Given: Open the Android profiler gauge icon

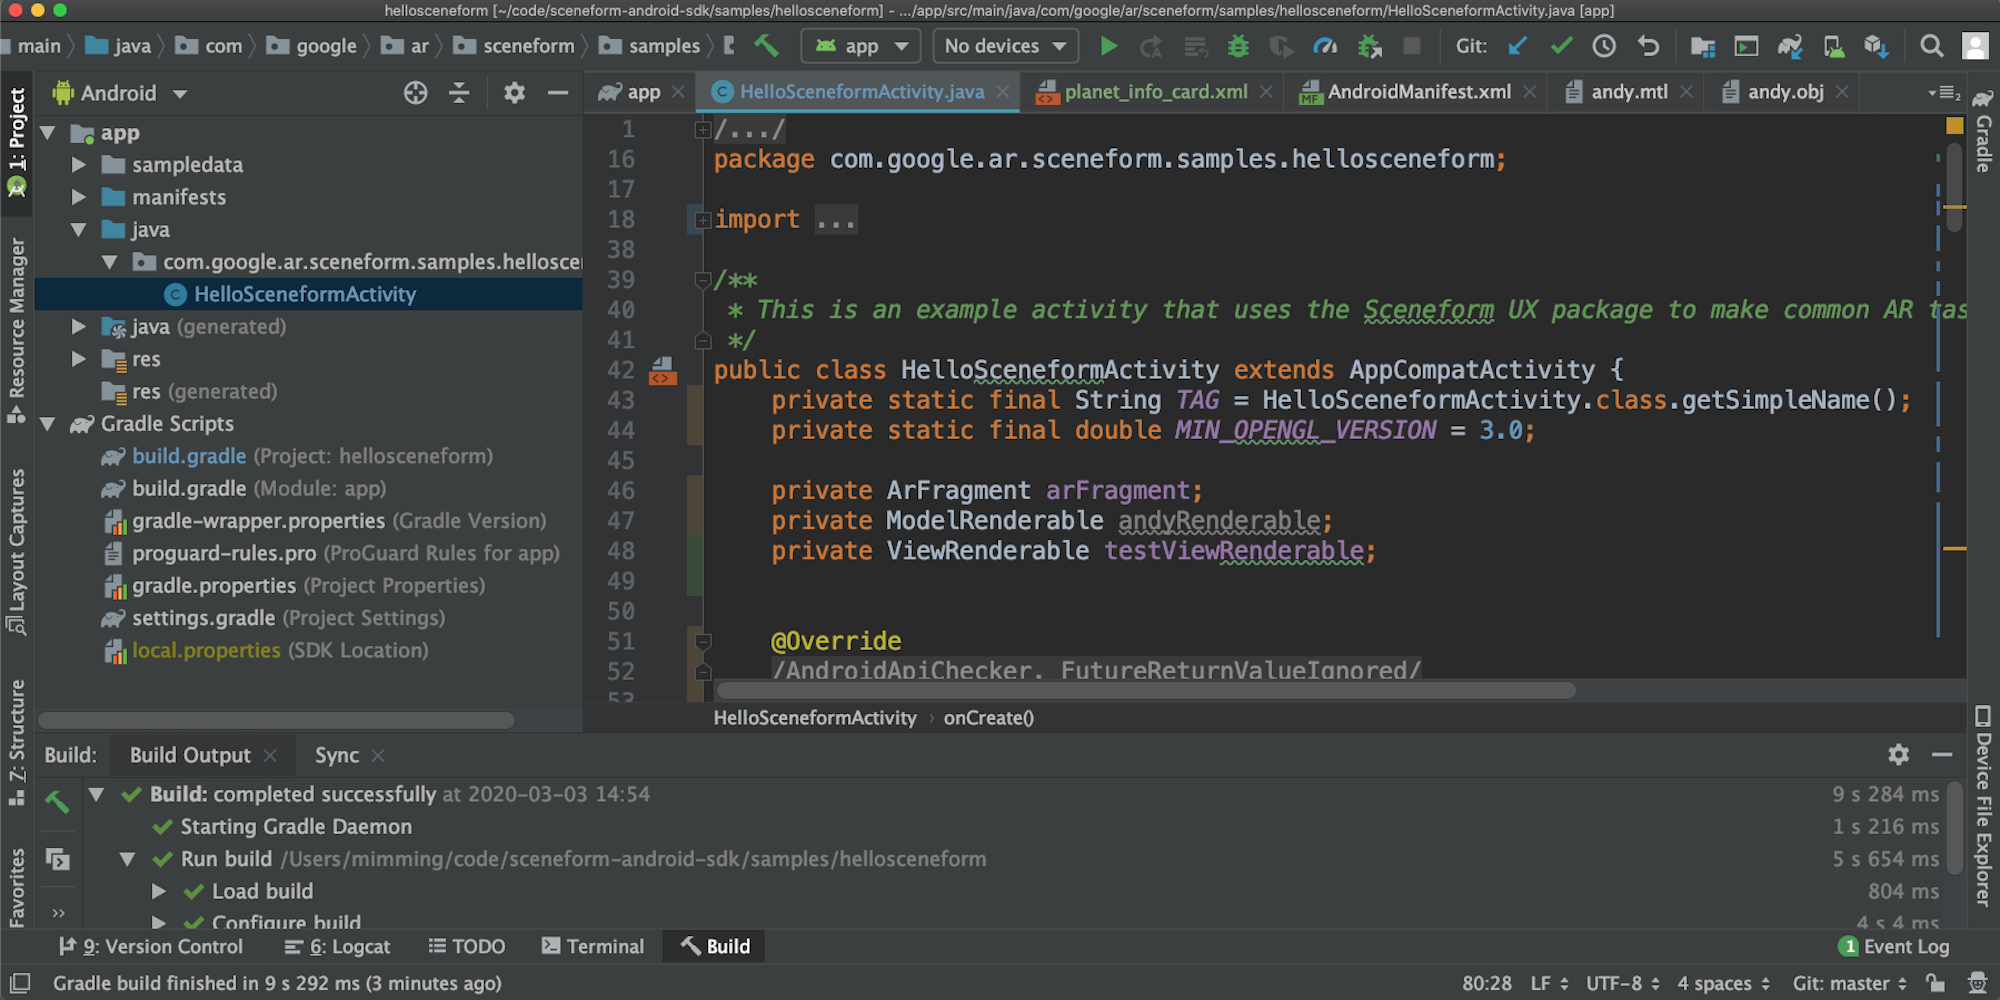Looking at the screenshot, I should [x=1325, y=46].
